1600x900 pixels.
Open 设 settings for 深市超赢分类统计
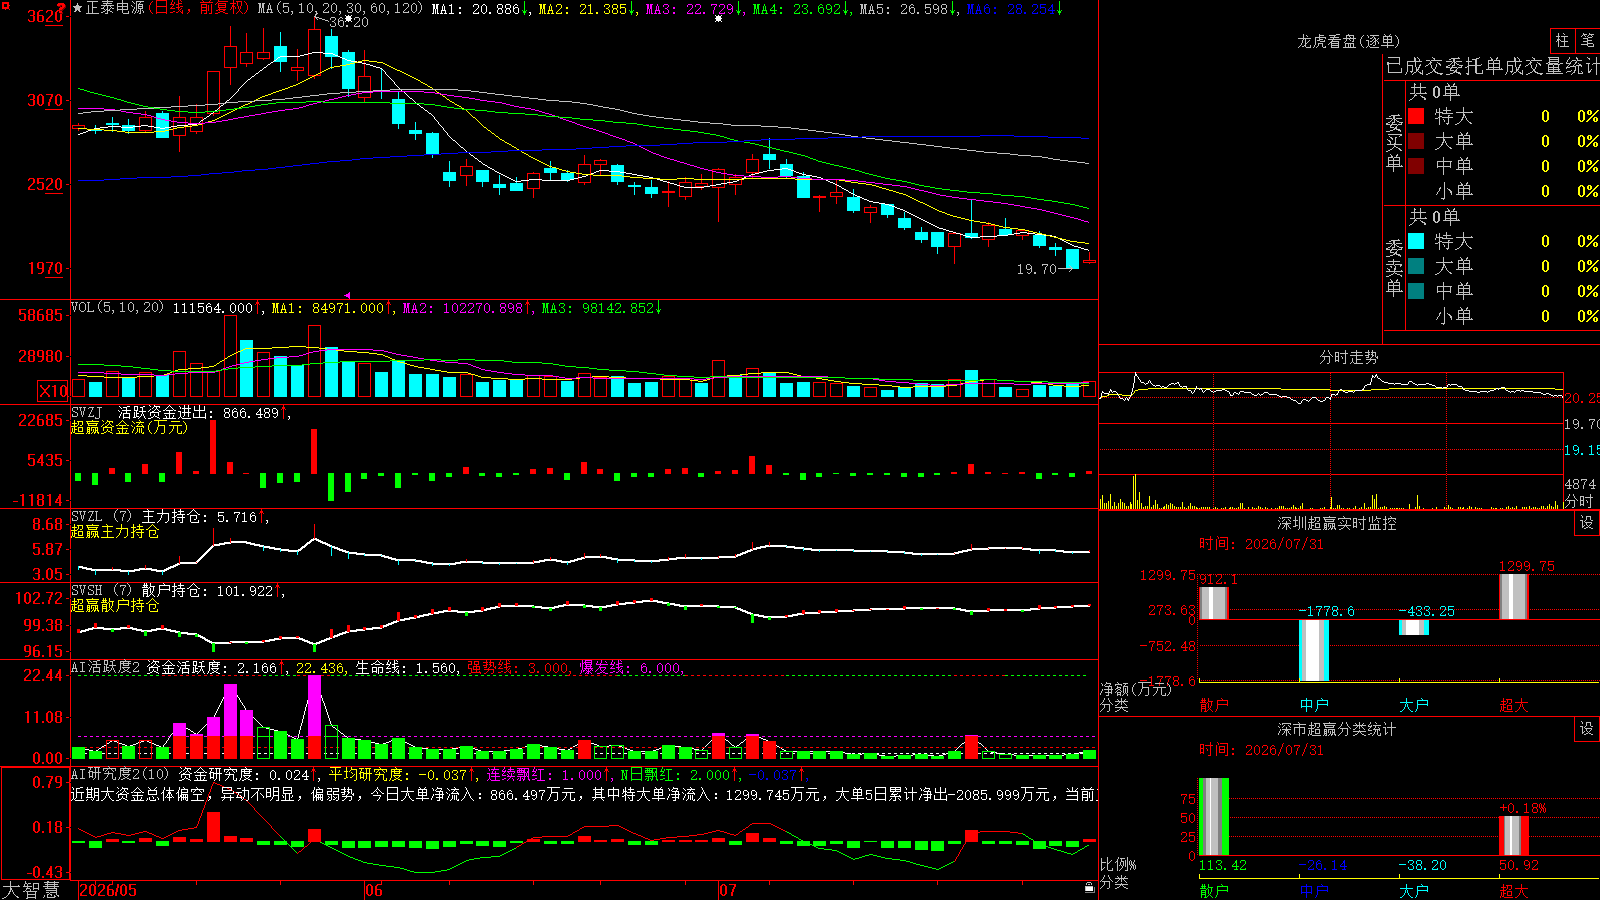coord(1587,729)
